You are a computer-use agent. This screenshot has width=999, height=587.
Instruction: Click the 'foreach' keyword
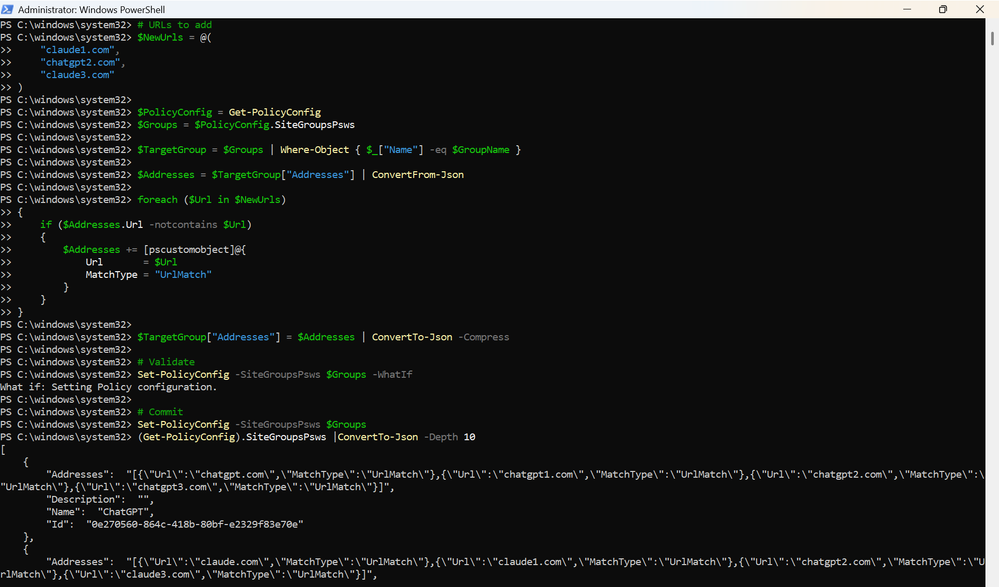[157, 199]
